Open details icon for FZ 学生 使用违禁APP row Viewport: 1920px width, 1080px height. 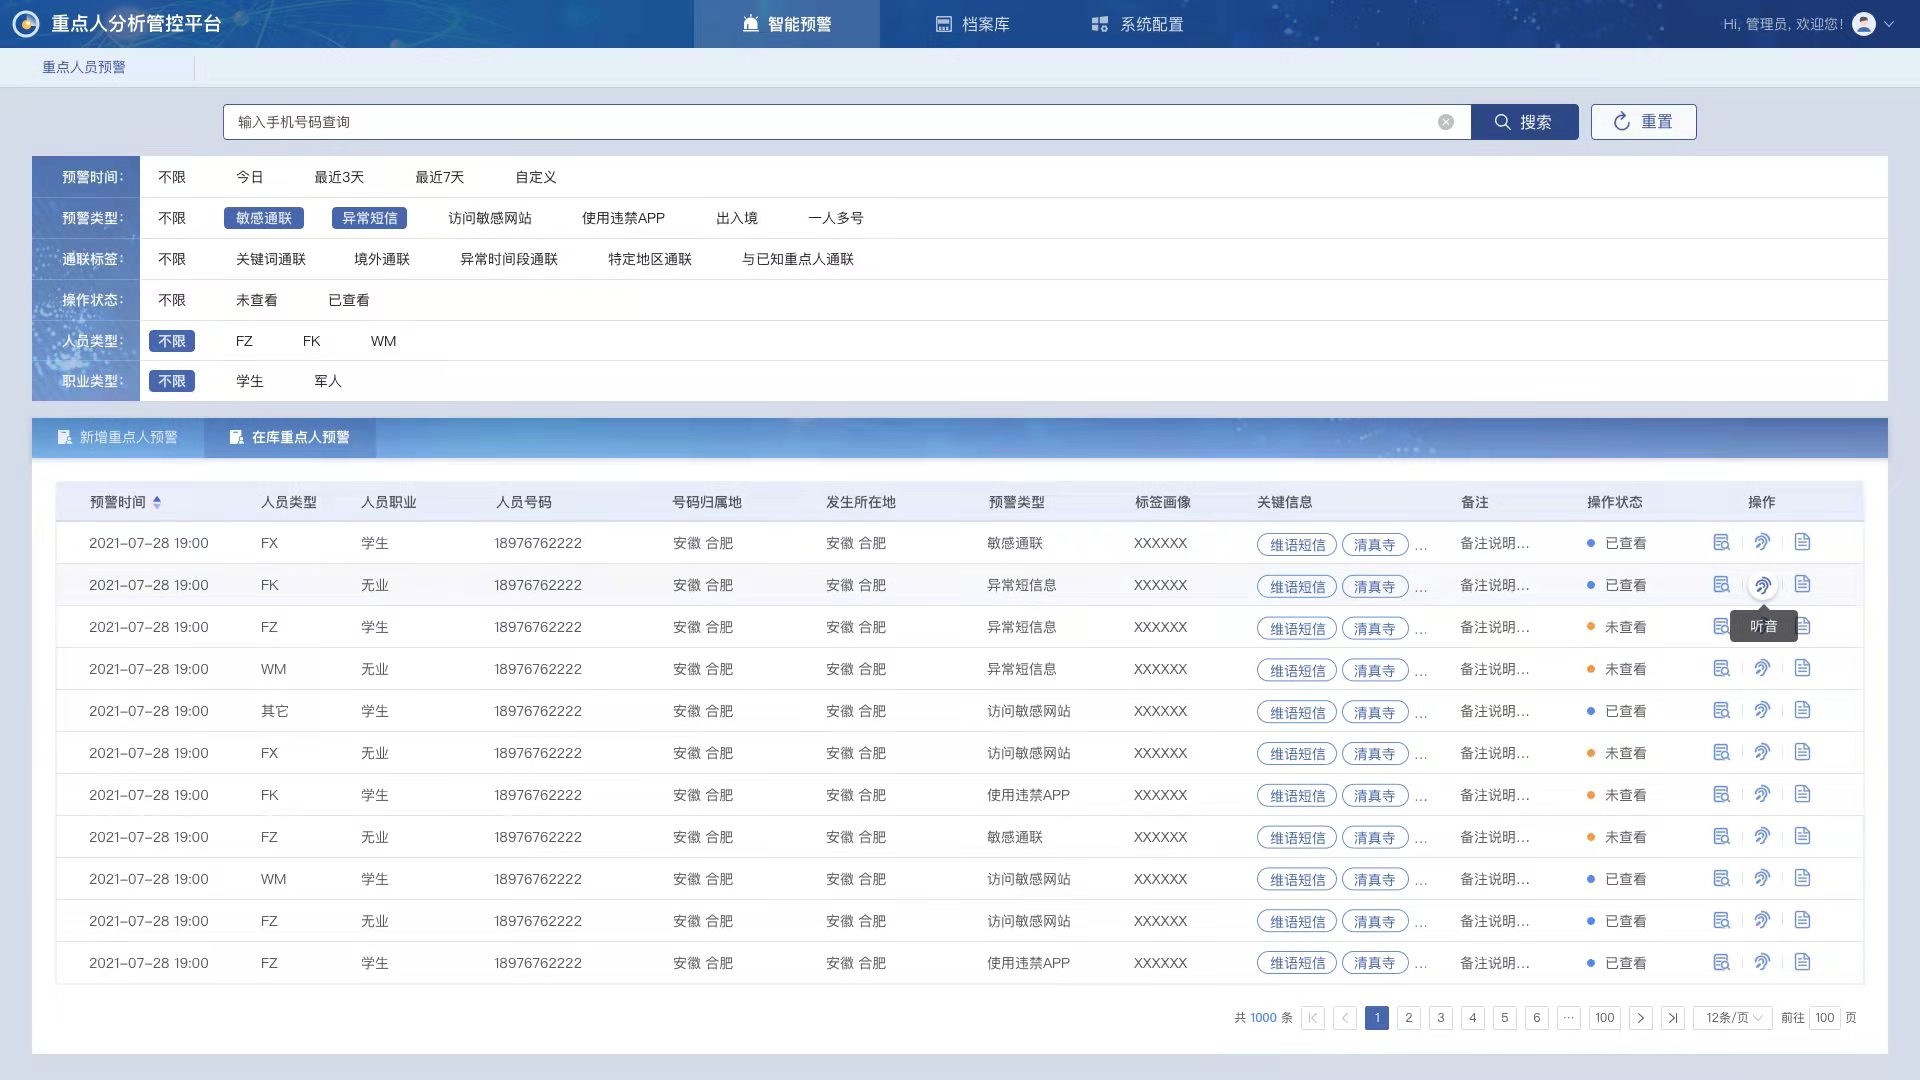click(1721, 962)
